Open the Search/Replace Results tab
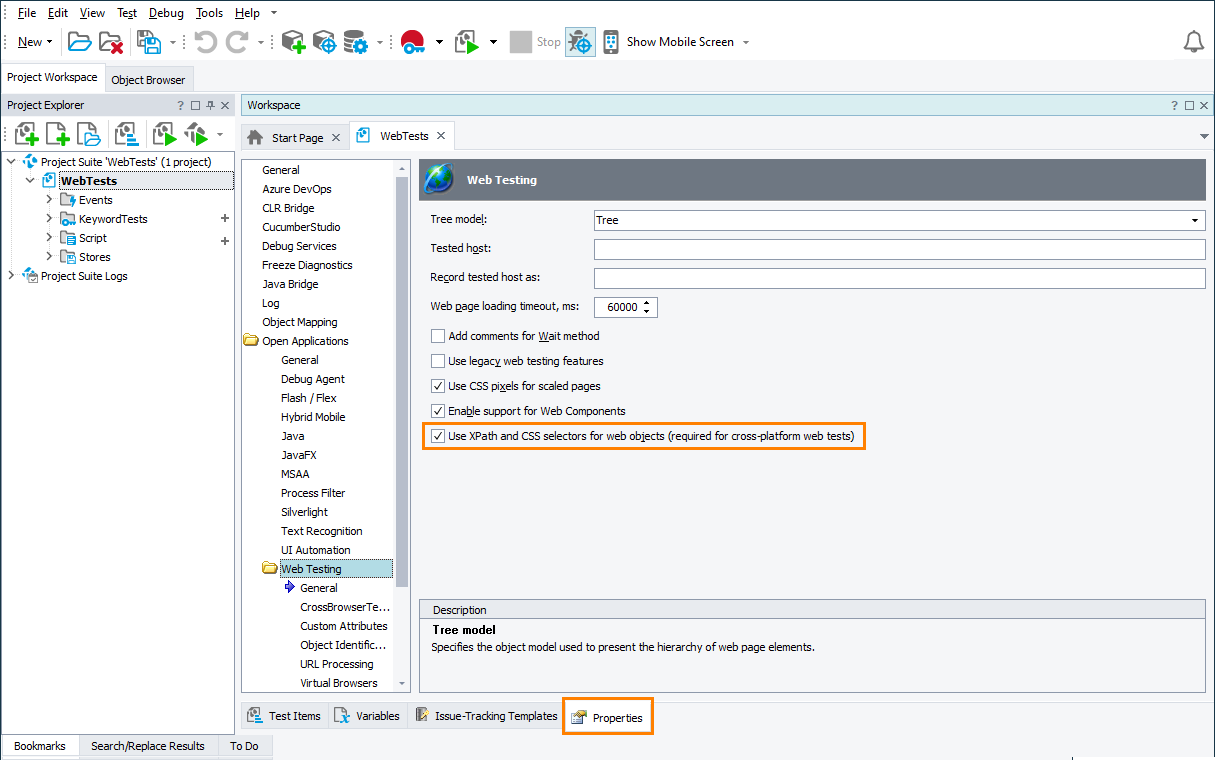The height and width of the screenshot is (760, 1215). point(148,746)
